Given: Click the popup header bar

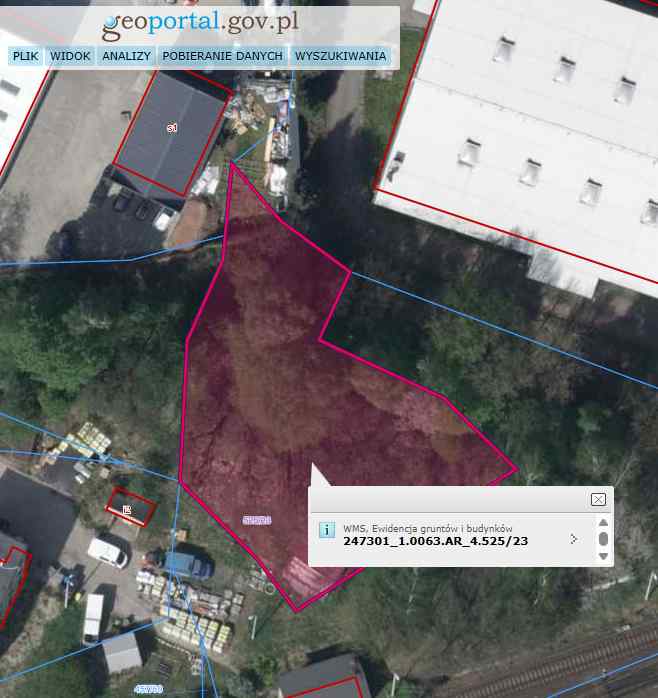Looking at the screenshot, I should [x=447, y=499].
